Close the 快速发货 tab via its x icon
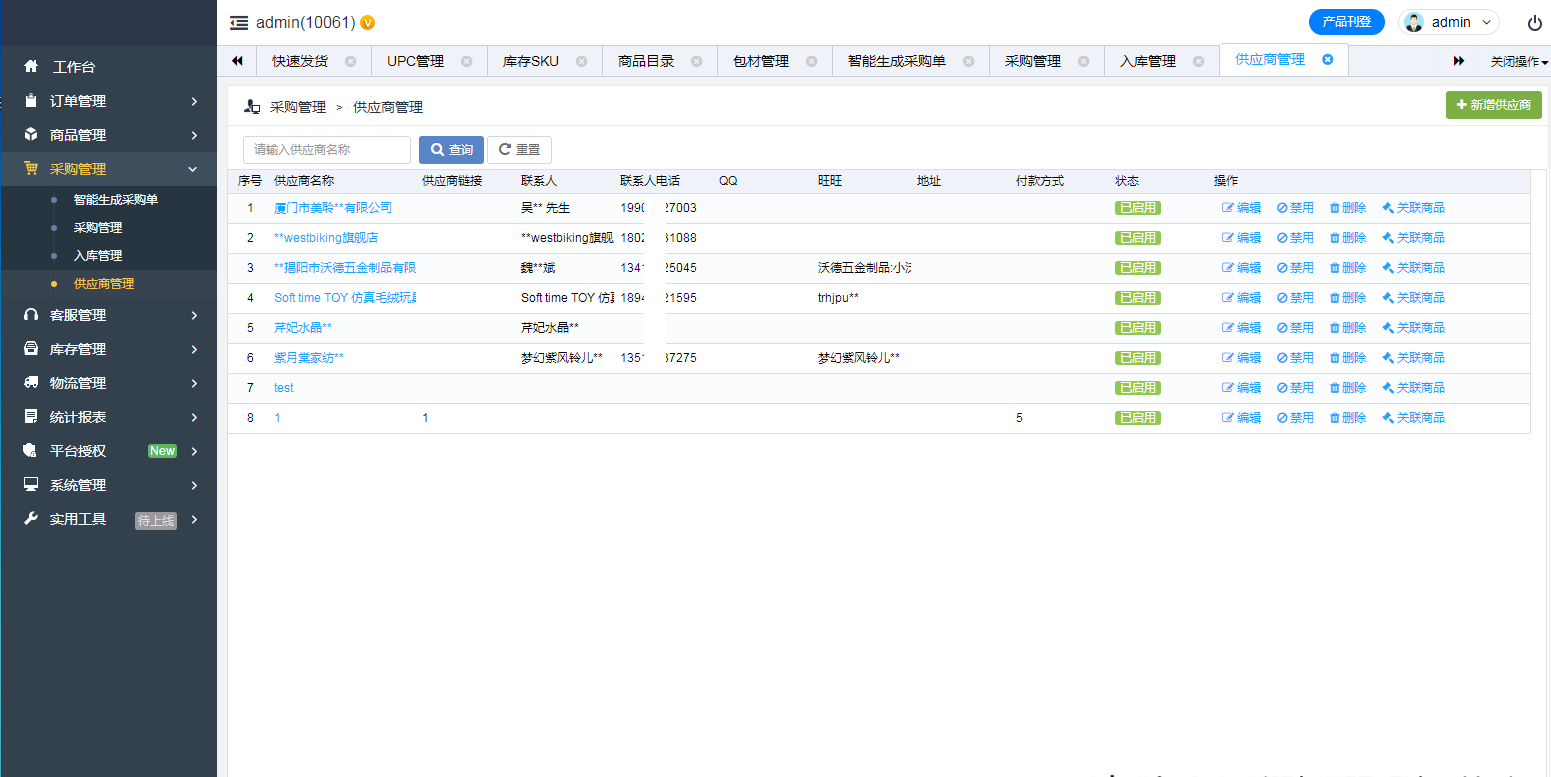Viewport: 1551px width, 777px height. (350, 61)
